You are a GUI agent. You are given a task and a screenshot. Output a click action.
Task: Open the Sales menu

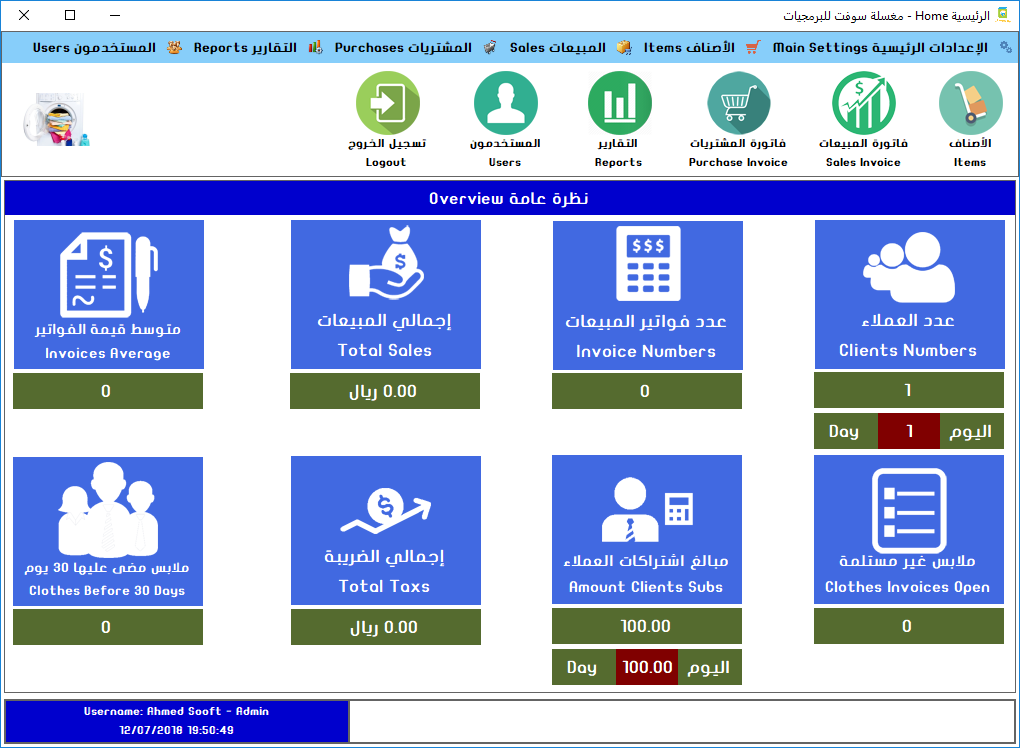click(558, 47)
